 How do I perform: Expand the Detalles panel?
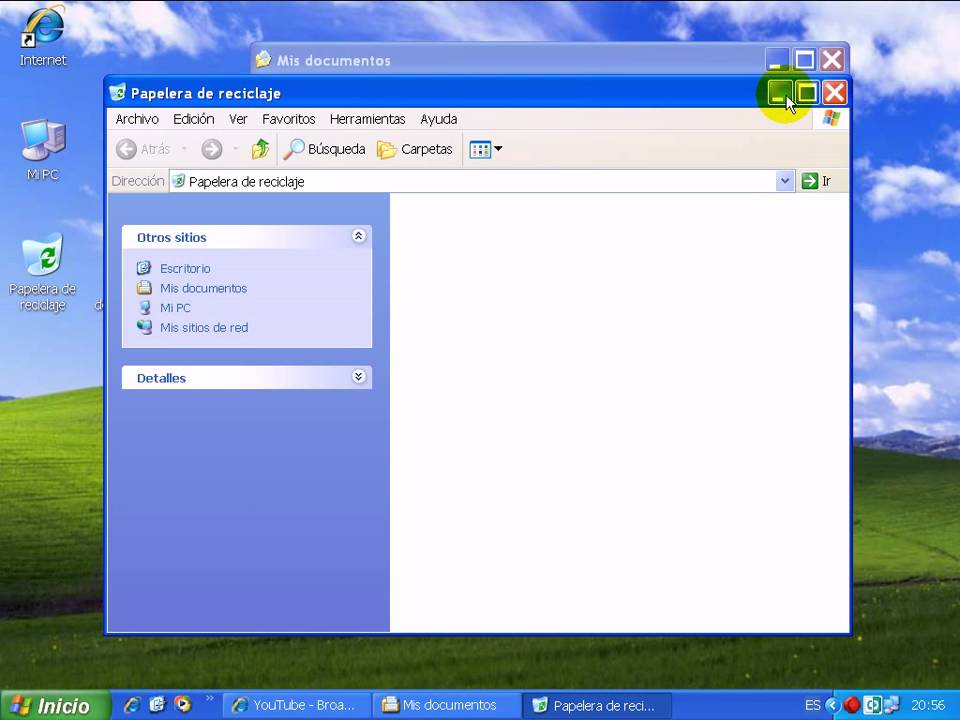[x=359, y=377]
